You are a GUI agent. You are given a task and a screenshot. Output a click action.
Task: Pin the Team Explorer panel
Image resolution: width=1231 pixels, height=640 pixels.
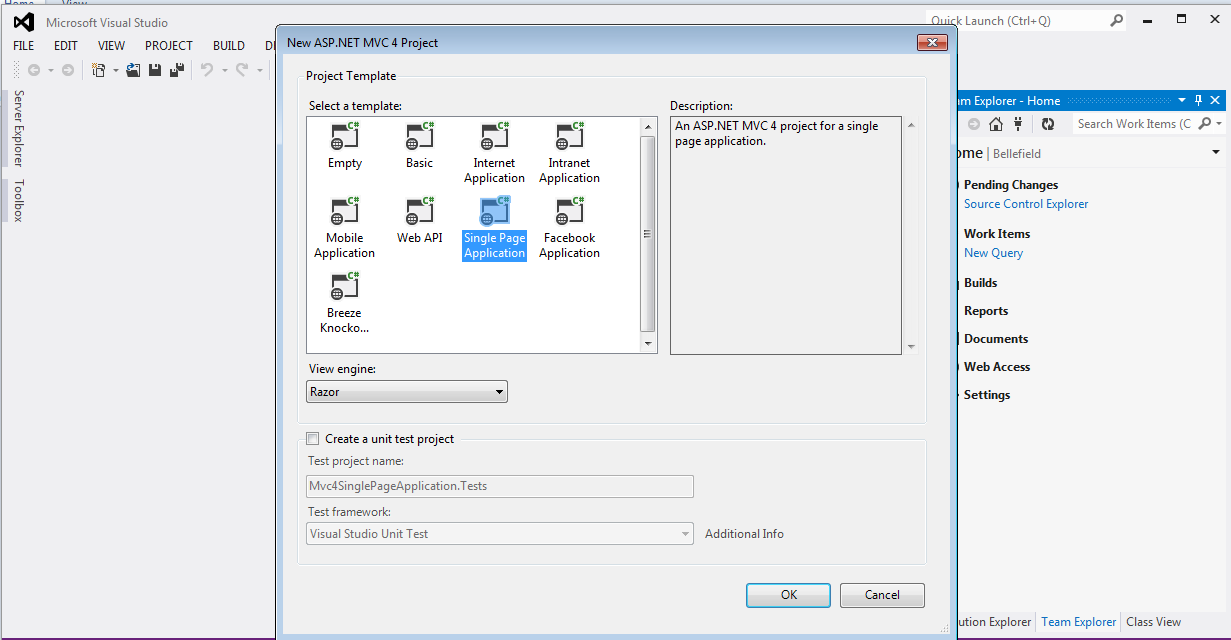(x=1199, y=100)
